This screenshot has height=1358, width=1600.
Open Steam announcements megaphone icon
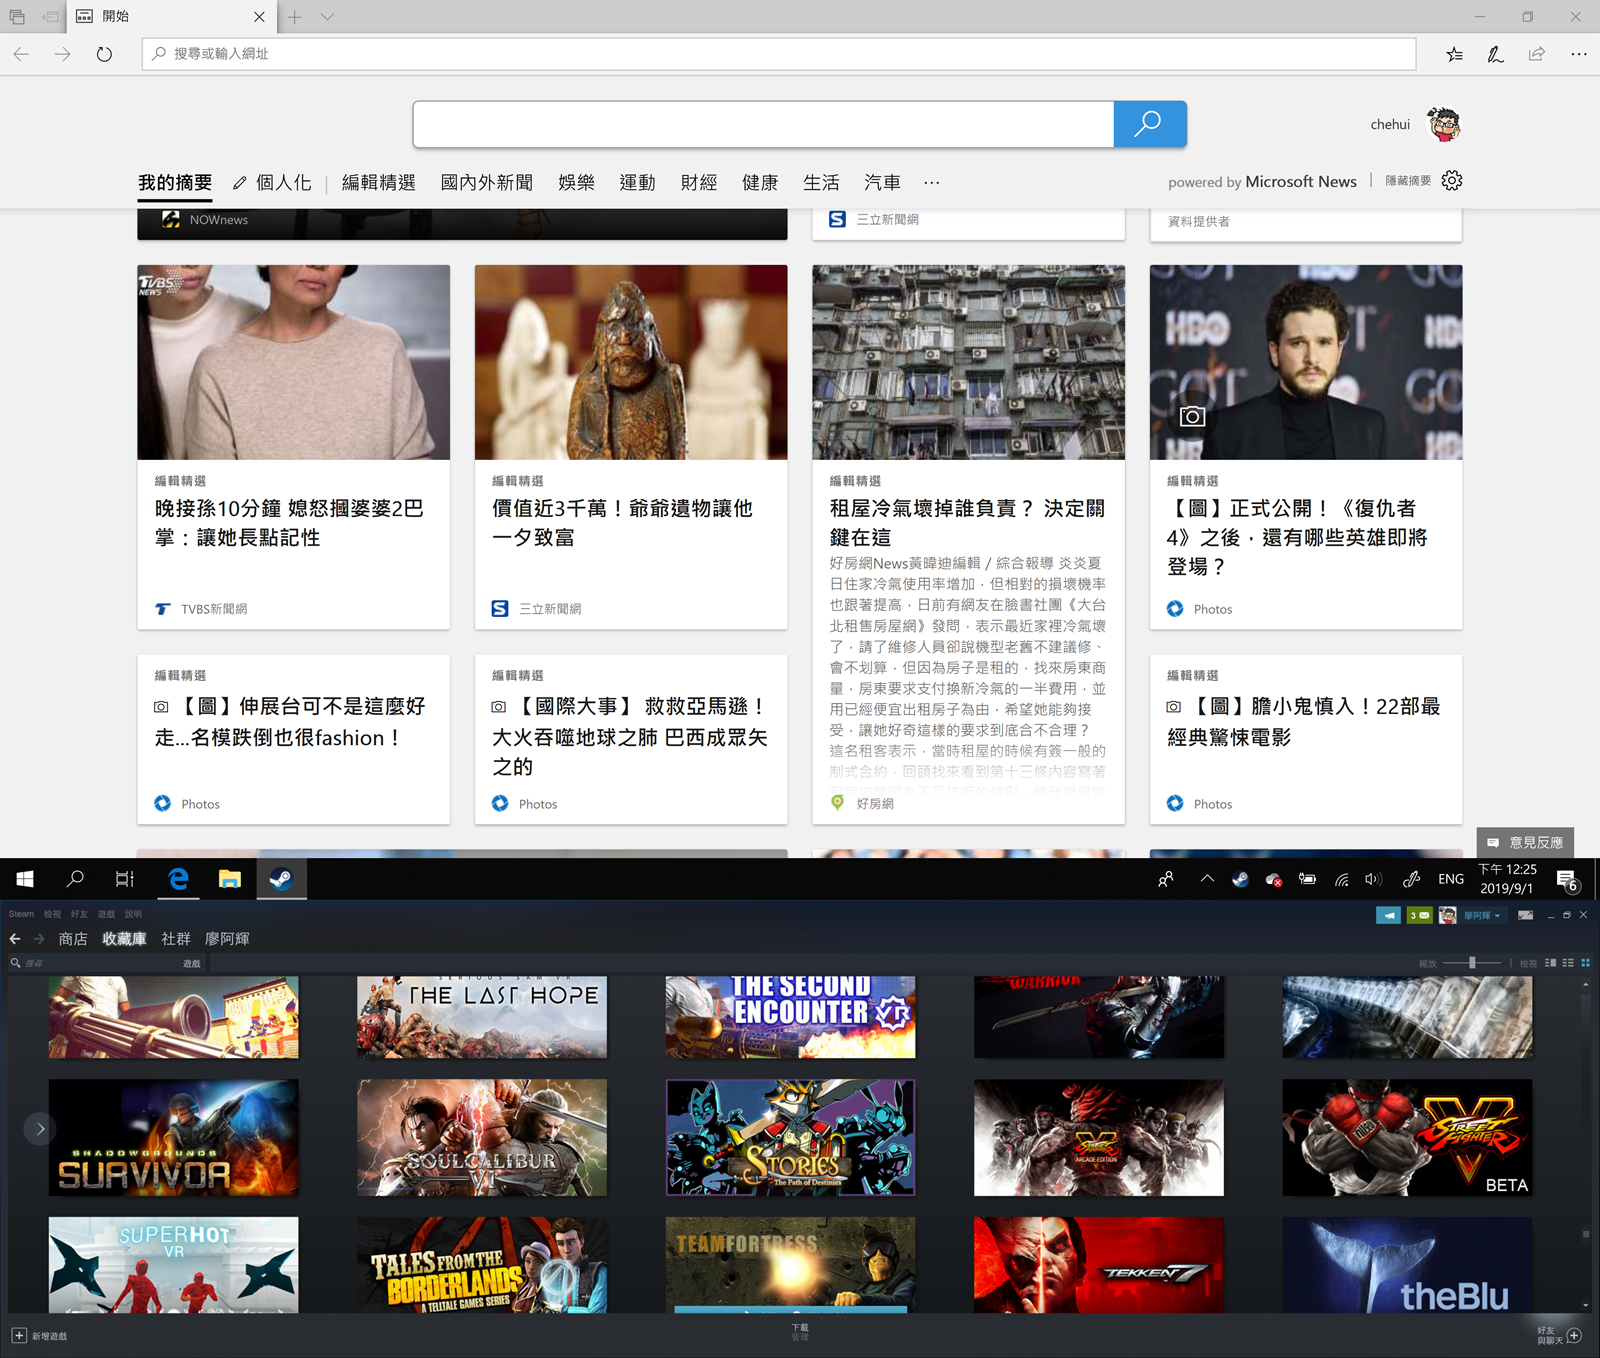pos(1388,915)
